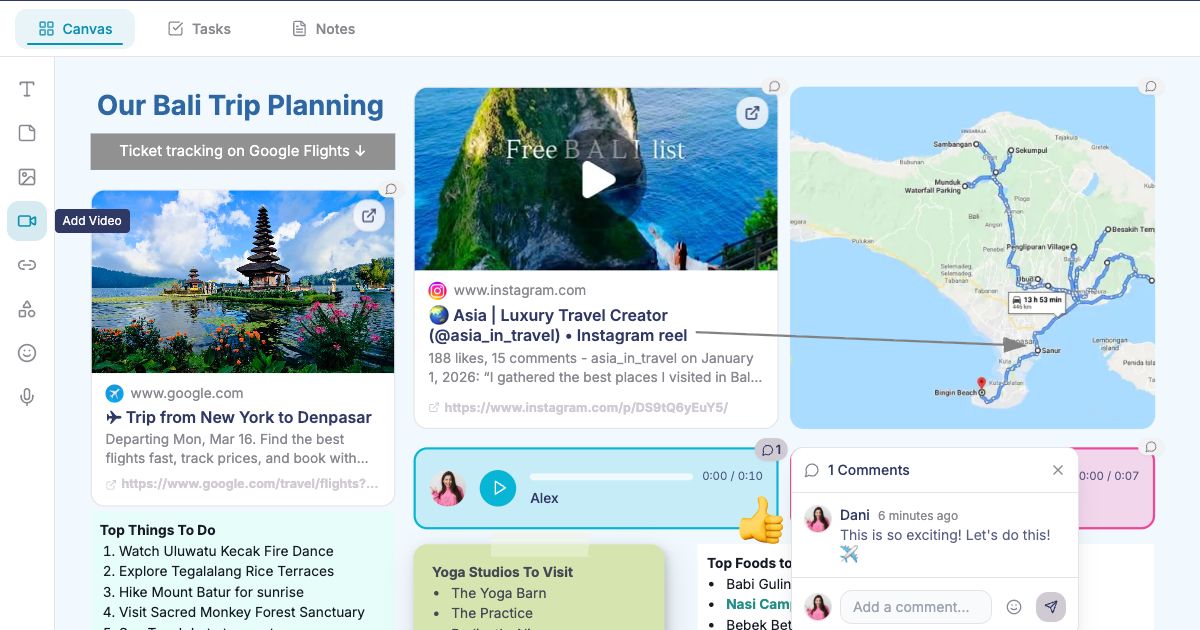Switch to the Tasks tab
Screen dimensions: 1200x630
click(x=198, y=28)
